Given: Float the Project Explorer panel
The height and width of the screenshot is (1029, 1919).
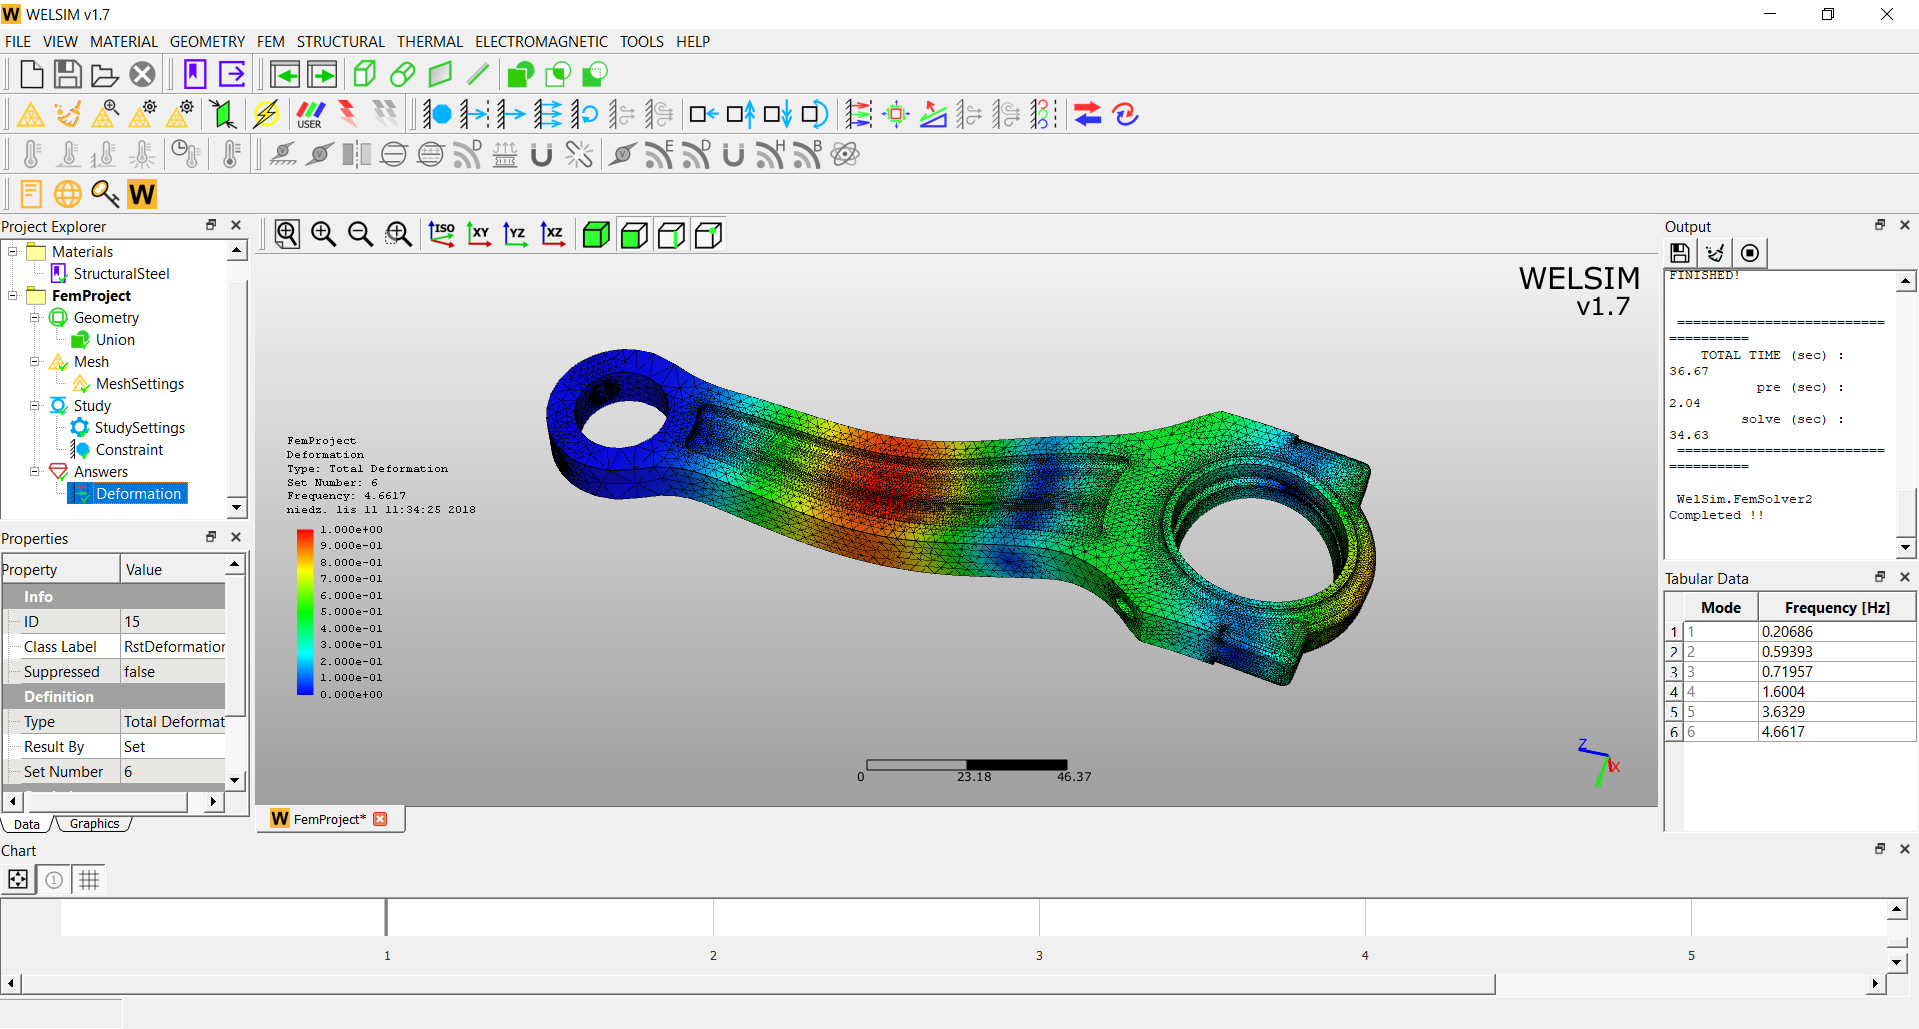Looking at the screenshot, I should point(211,226).
